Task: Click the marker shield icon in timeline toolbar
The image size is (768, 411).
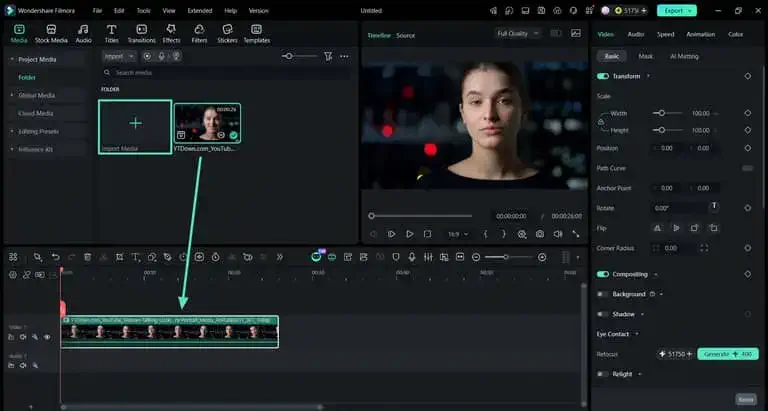Action: [396, 257]
